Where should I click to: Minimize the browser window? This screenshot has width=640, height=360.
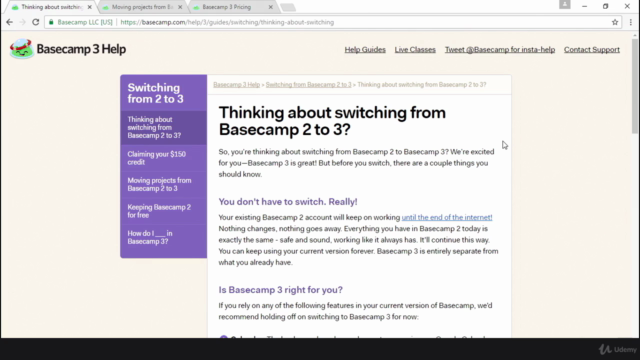[x=584, y=6]
